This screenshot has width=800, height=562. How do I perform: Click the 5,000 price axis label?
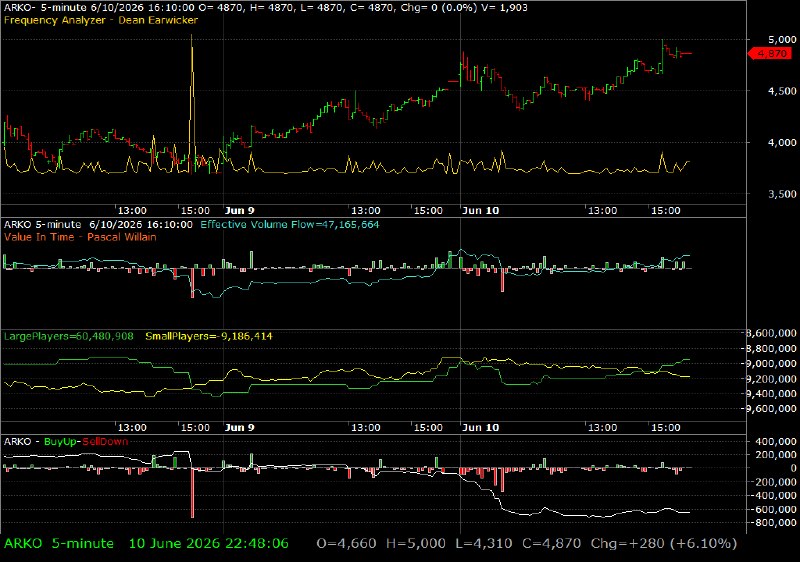pyautogui.click(x=782, y=40)
